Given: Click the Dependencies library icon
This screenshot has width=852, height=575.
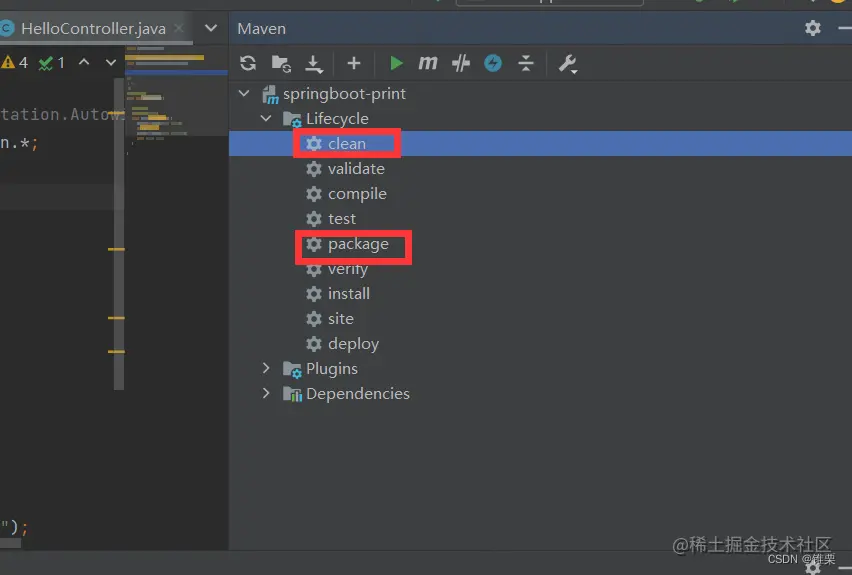Looking at the screenshot, I should point(292,394).
